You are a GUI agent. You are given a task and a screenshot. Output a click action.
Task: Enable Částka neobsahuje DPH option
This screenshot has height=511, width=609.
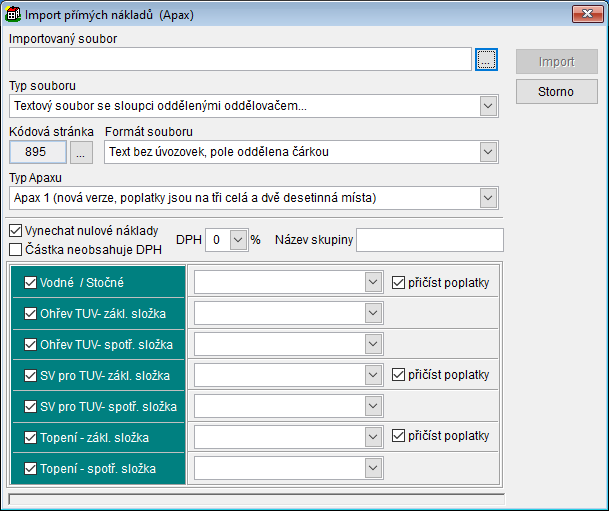click(x=15, y=249)
